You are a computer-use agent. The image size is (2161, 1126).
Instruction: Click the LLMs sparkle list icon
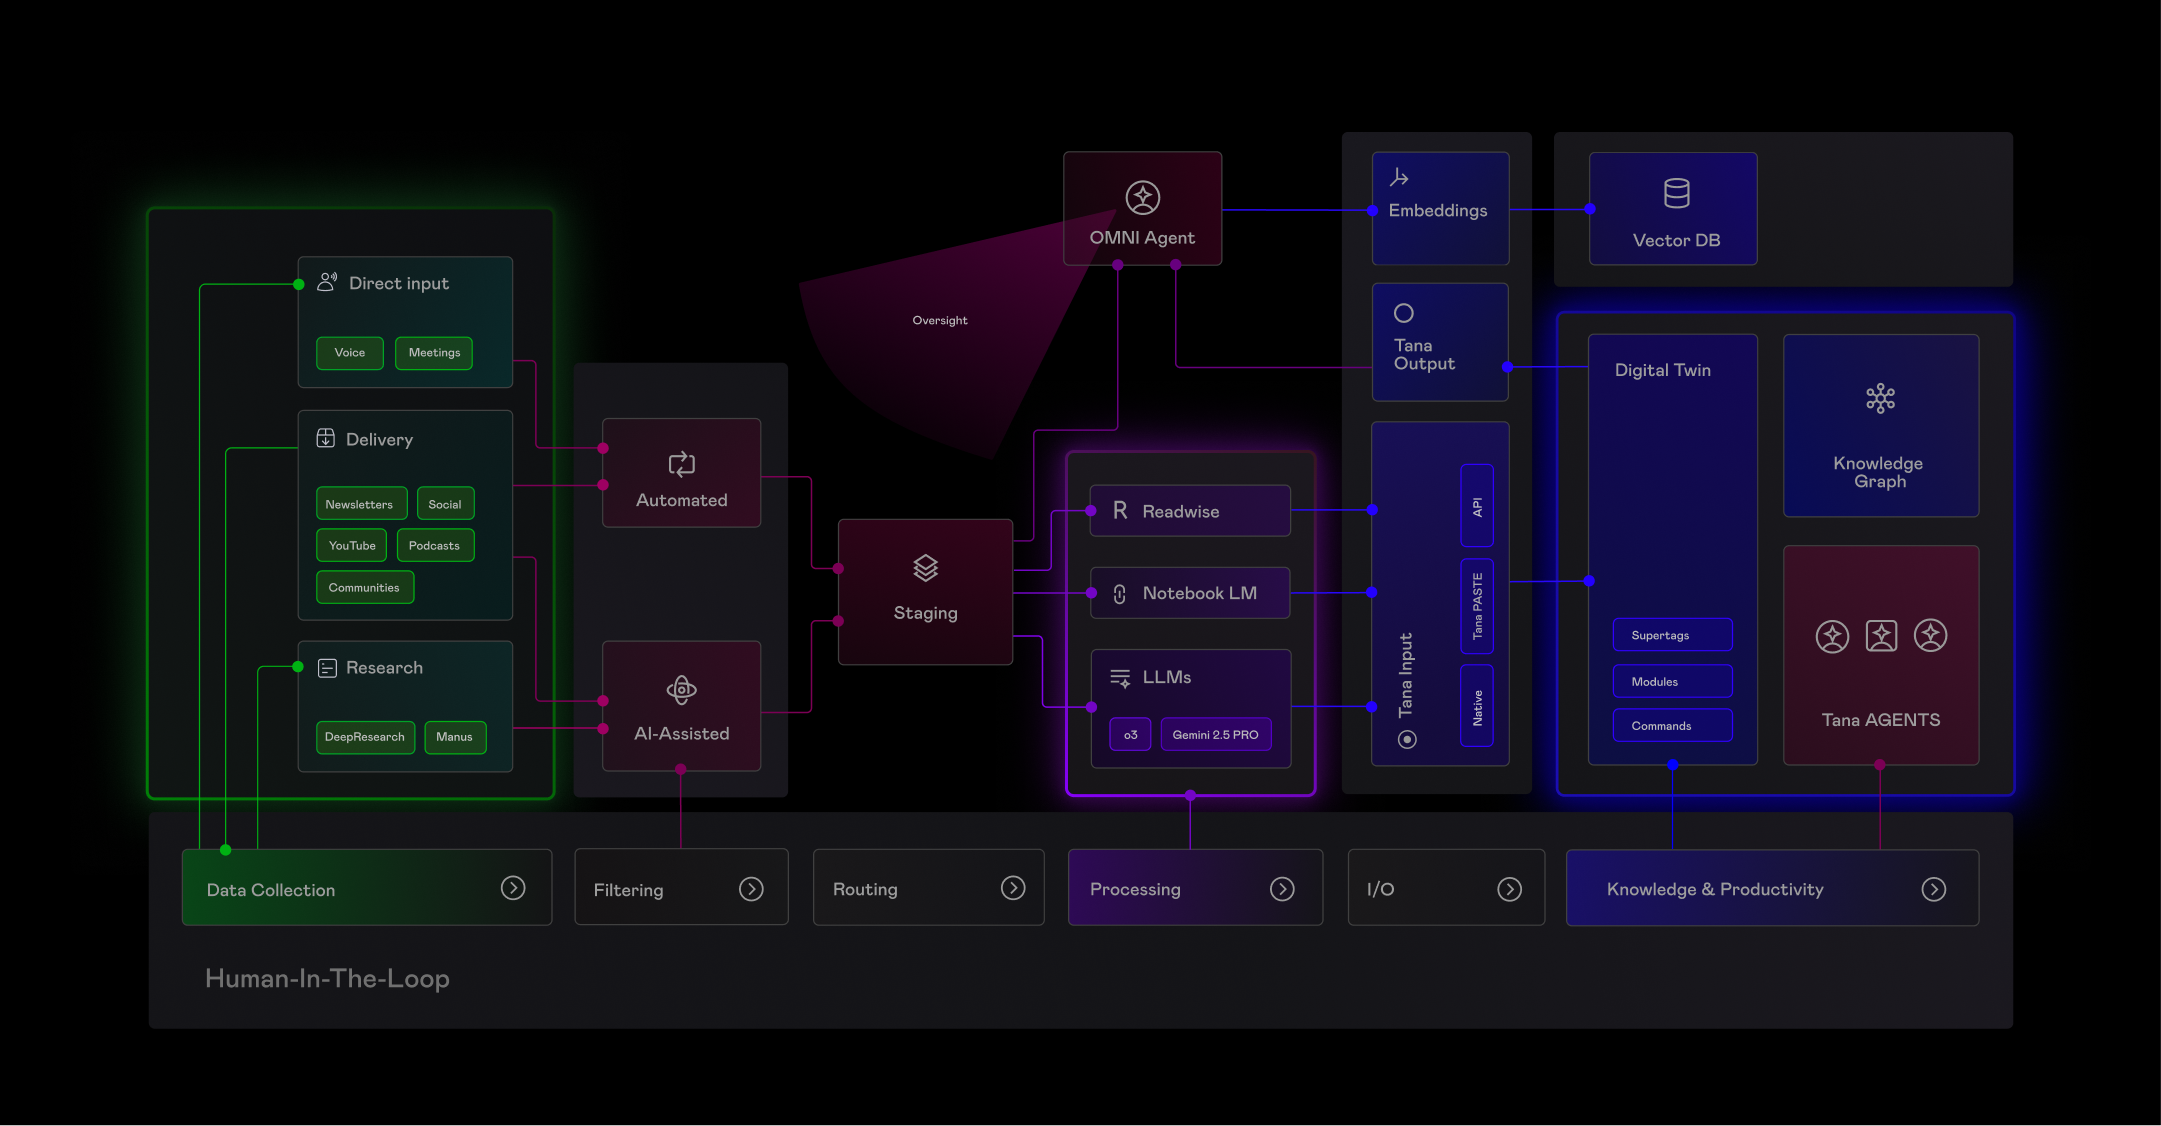click(x=1120, y=678)
